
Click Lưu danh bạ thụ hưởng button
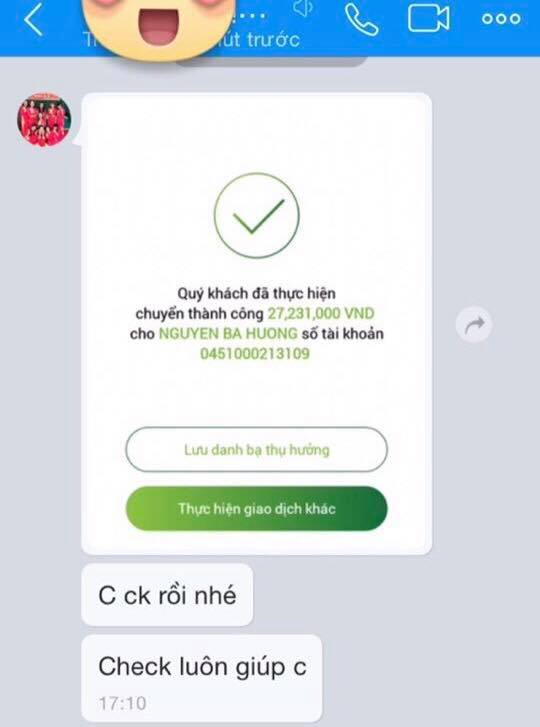(x=256, y=449)
